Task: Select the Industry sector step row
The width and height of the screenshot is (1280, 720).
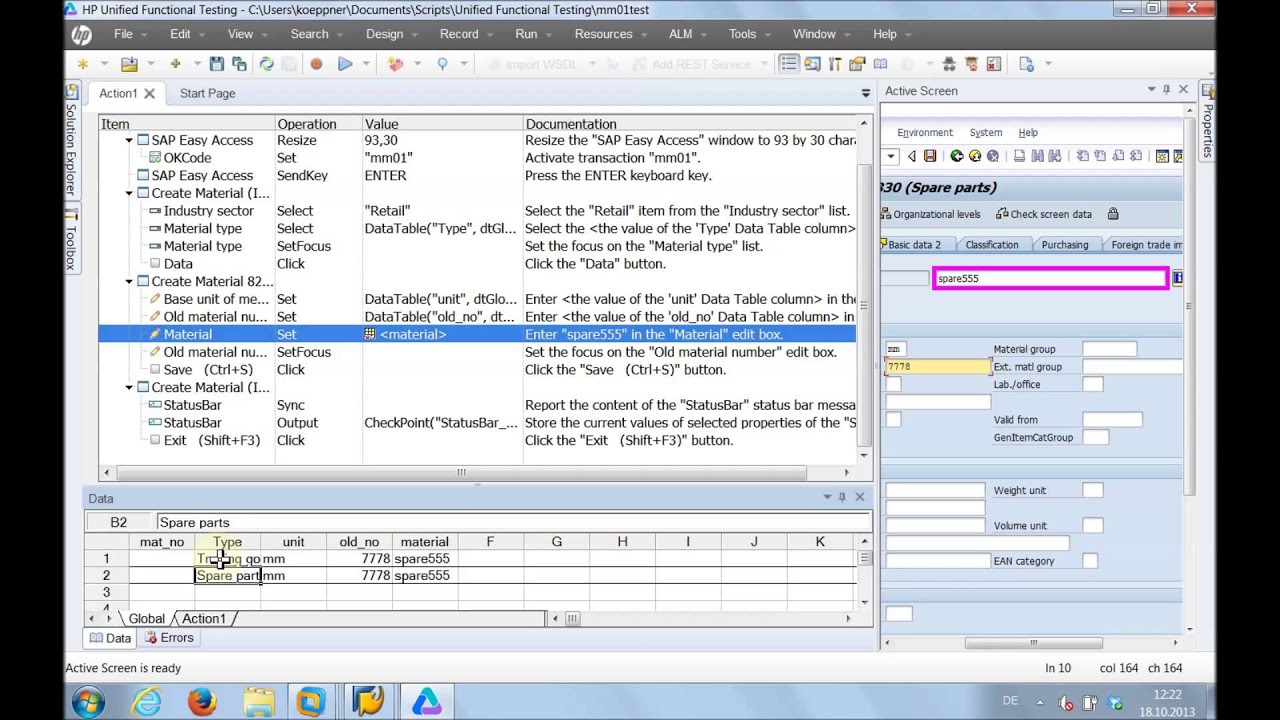Action: pos(477,211)
